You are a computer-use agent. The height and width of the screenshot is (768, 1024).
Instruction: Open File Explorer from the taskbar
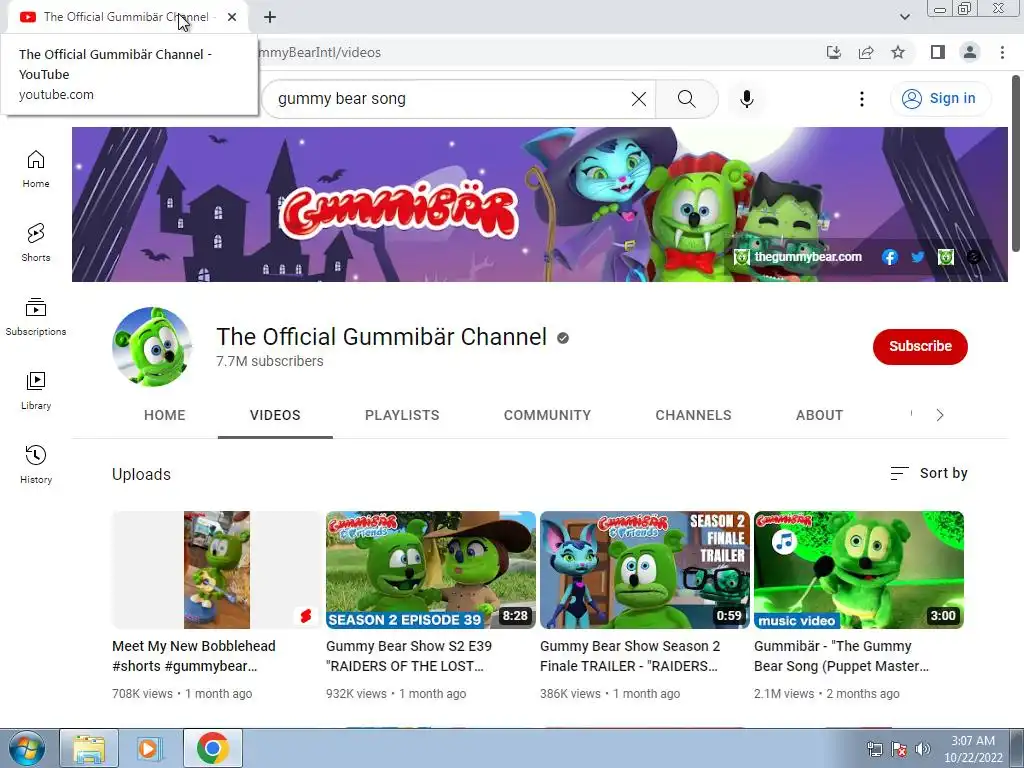click(89, 748)
